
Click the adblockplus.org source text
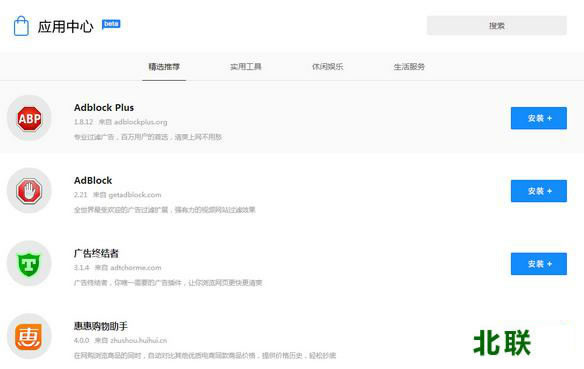(140, 122)
